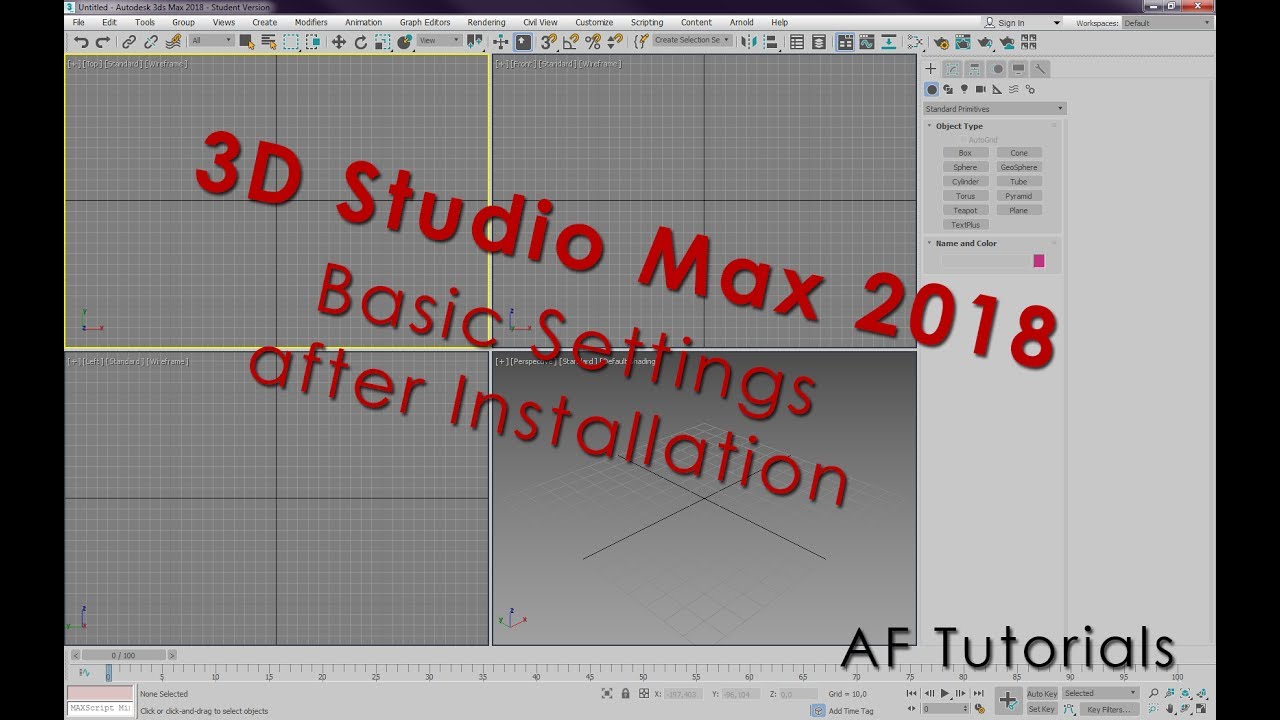Open Select by Name list icon

[x=268, y=42]
